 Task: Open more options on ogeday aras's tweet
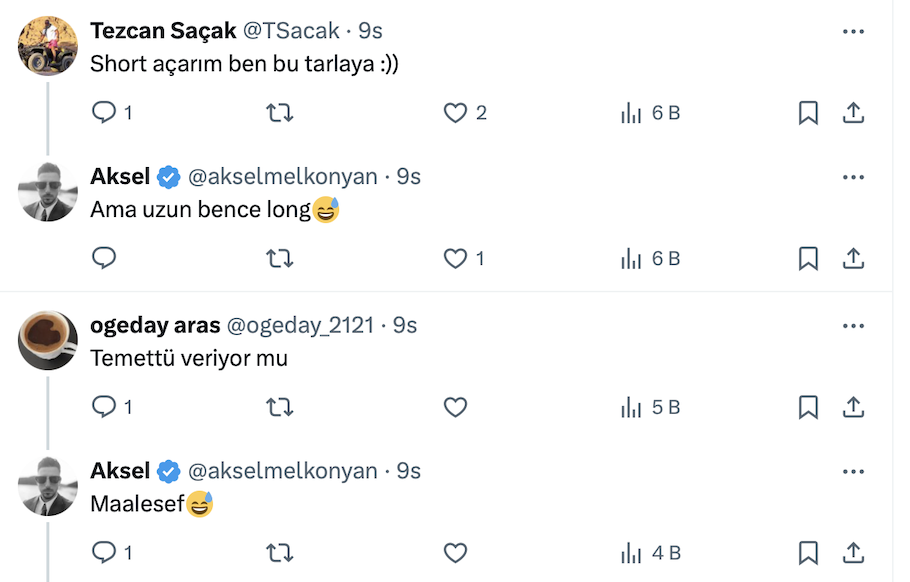pos(853,326)
